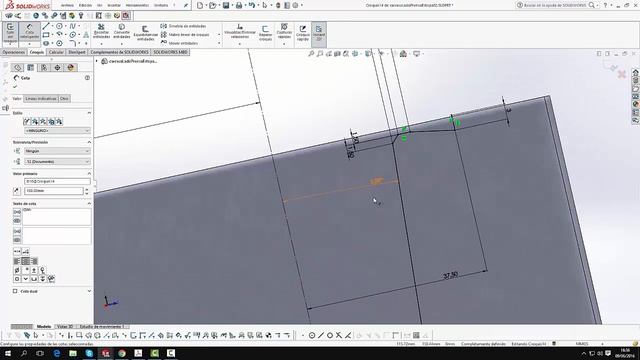The height and width of the screenshot is (360, 640).
Task: Switch to the Calcular tab
Action: tap(56, 52)
